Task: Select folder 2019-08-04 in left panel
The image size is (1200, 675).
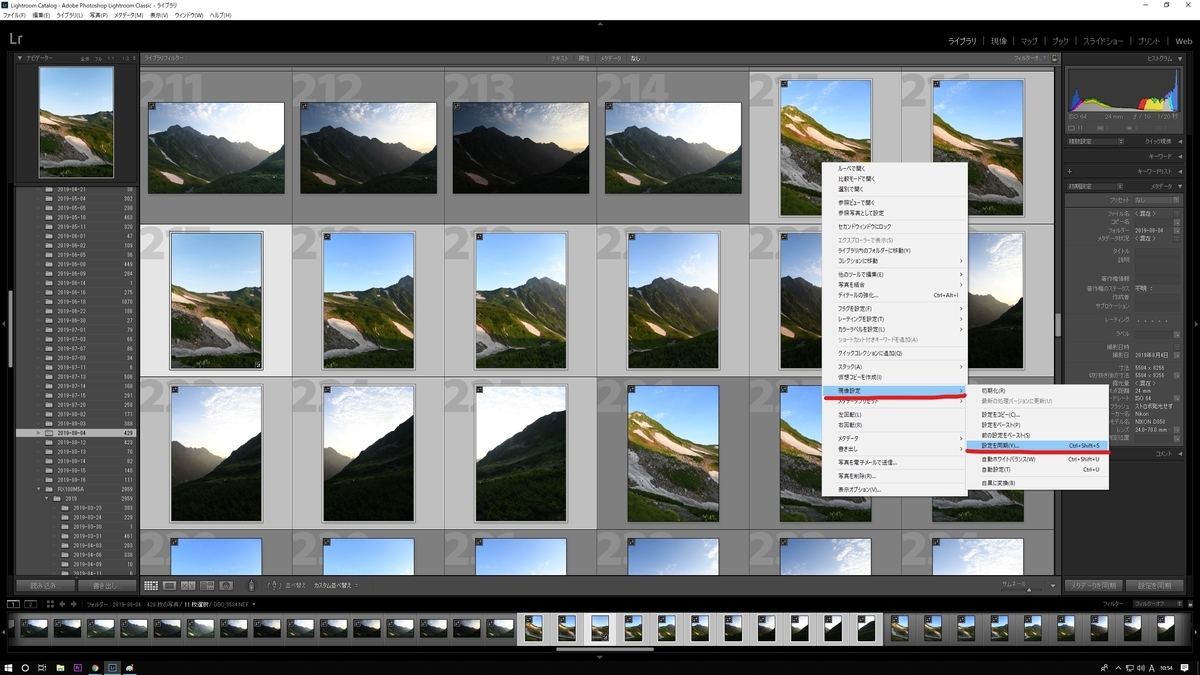Action: pos(76,433)
